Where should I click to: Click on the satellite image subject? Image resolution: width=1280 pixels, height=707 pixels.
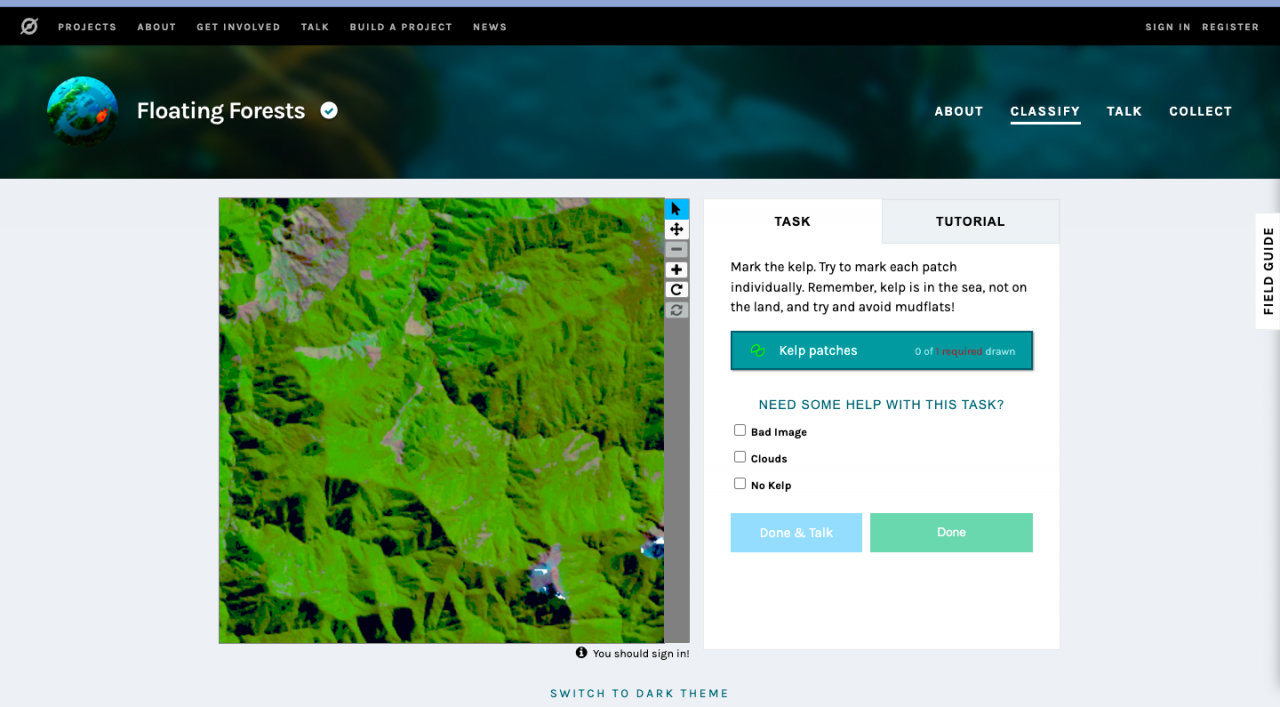(x=441, y=420)
